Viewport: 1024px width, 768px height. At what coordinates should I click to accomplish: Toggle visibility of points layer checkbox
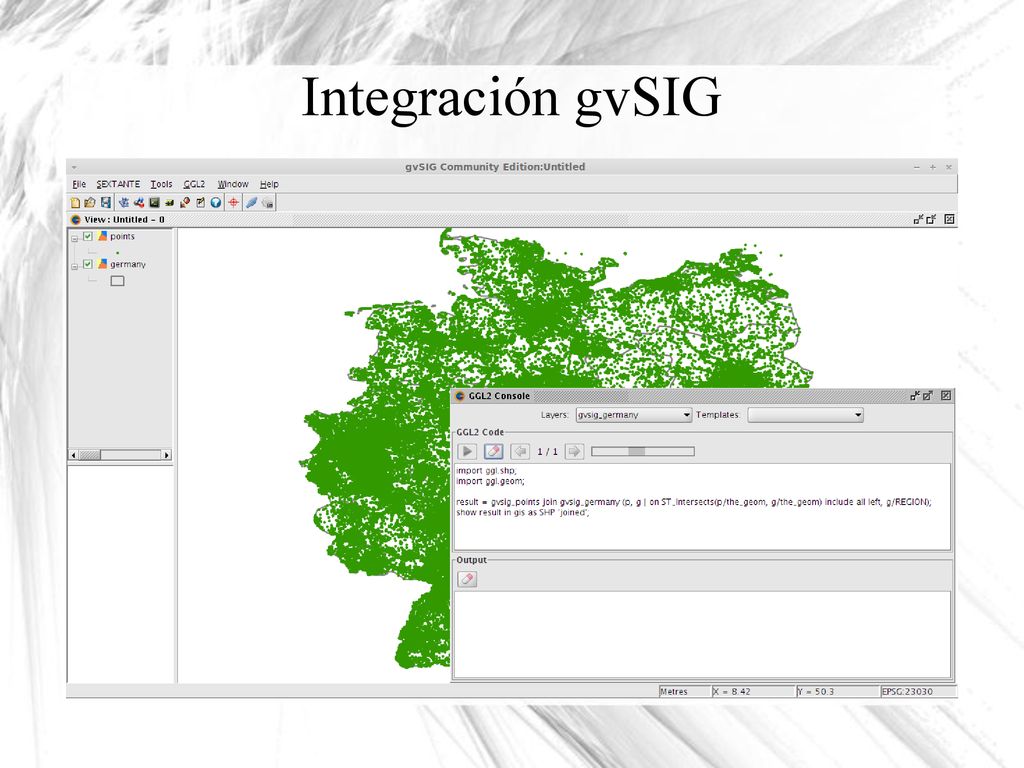click(x=88, y=236)
